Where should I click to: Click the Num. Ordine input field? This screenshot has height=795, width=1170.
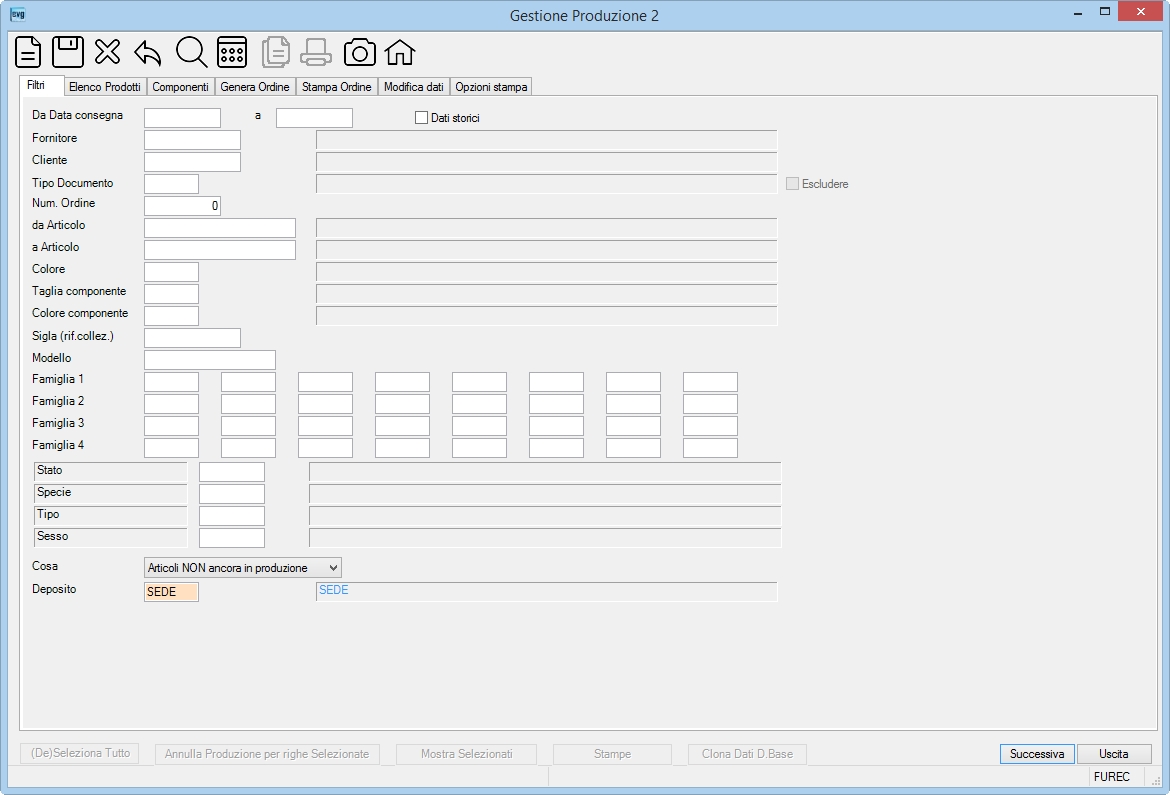click(x=182, y=205)
